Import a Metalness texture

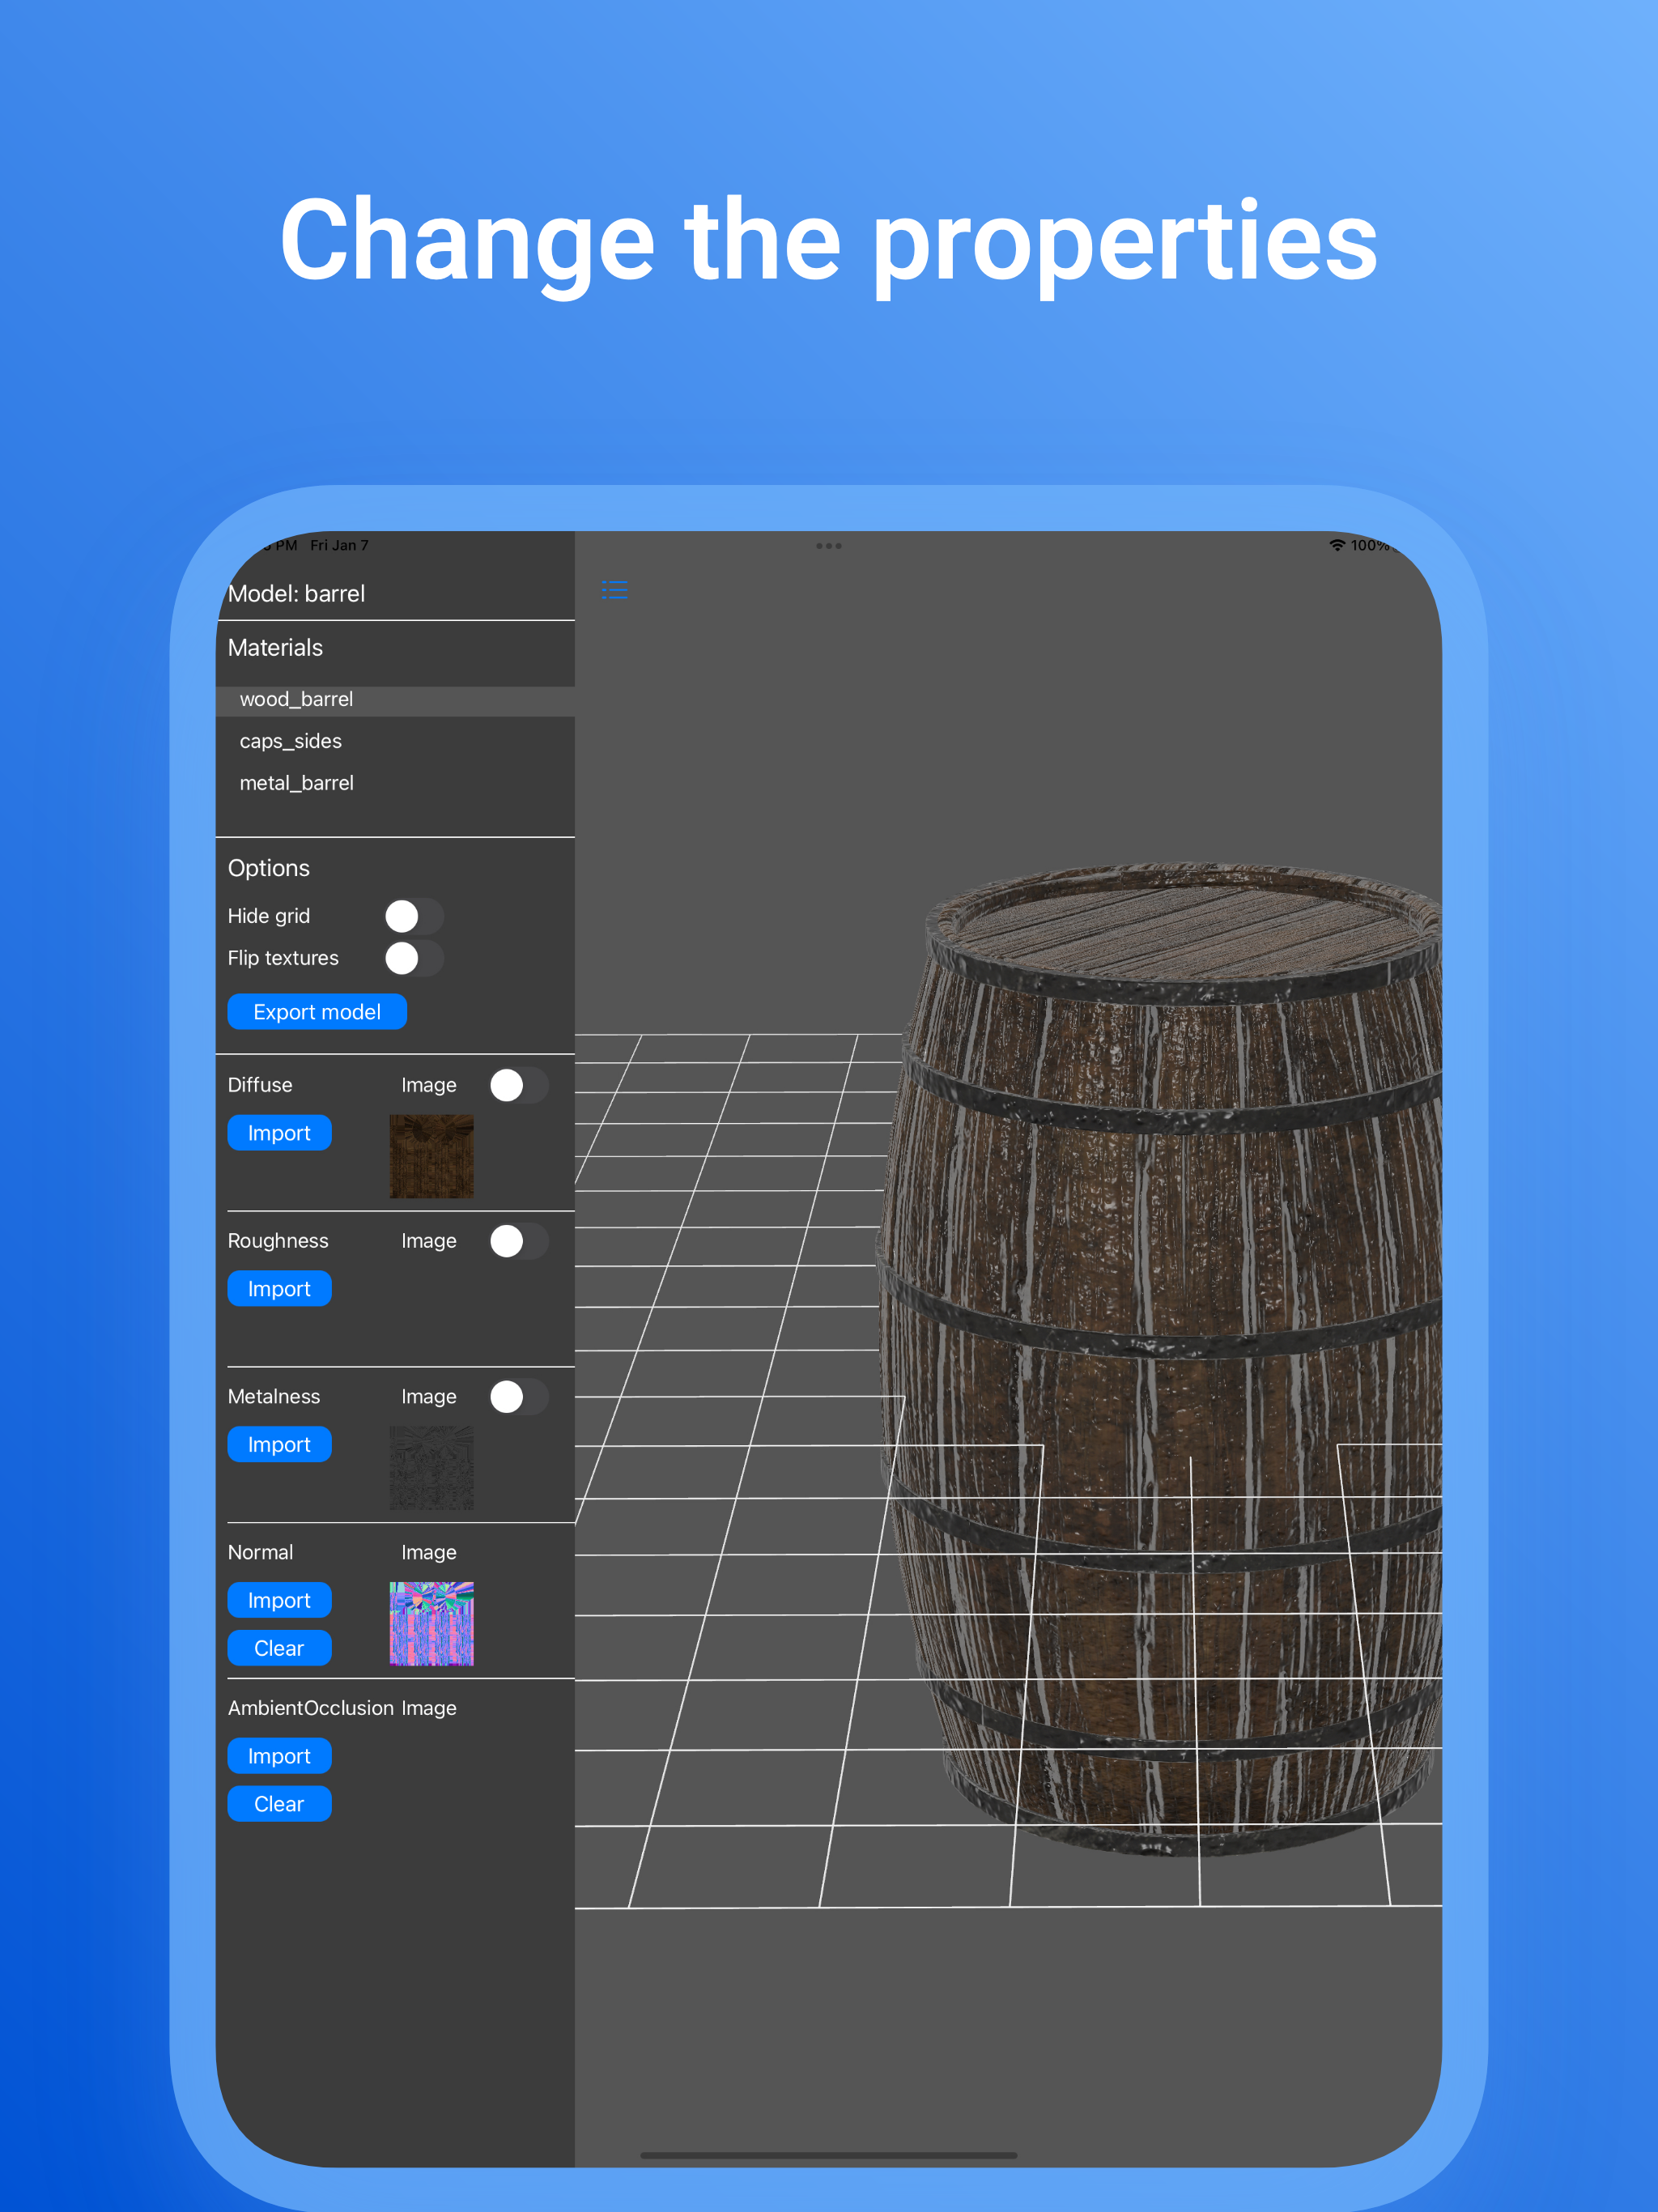279,1445
